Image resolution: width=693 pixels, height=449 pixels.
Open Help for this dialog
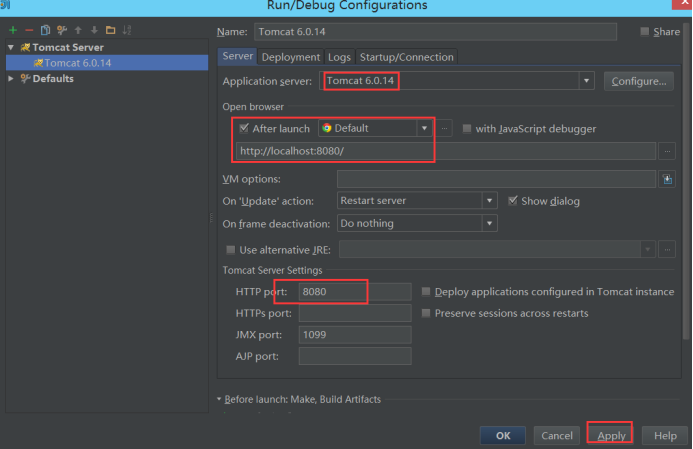tap(665, 436)
